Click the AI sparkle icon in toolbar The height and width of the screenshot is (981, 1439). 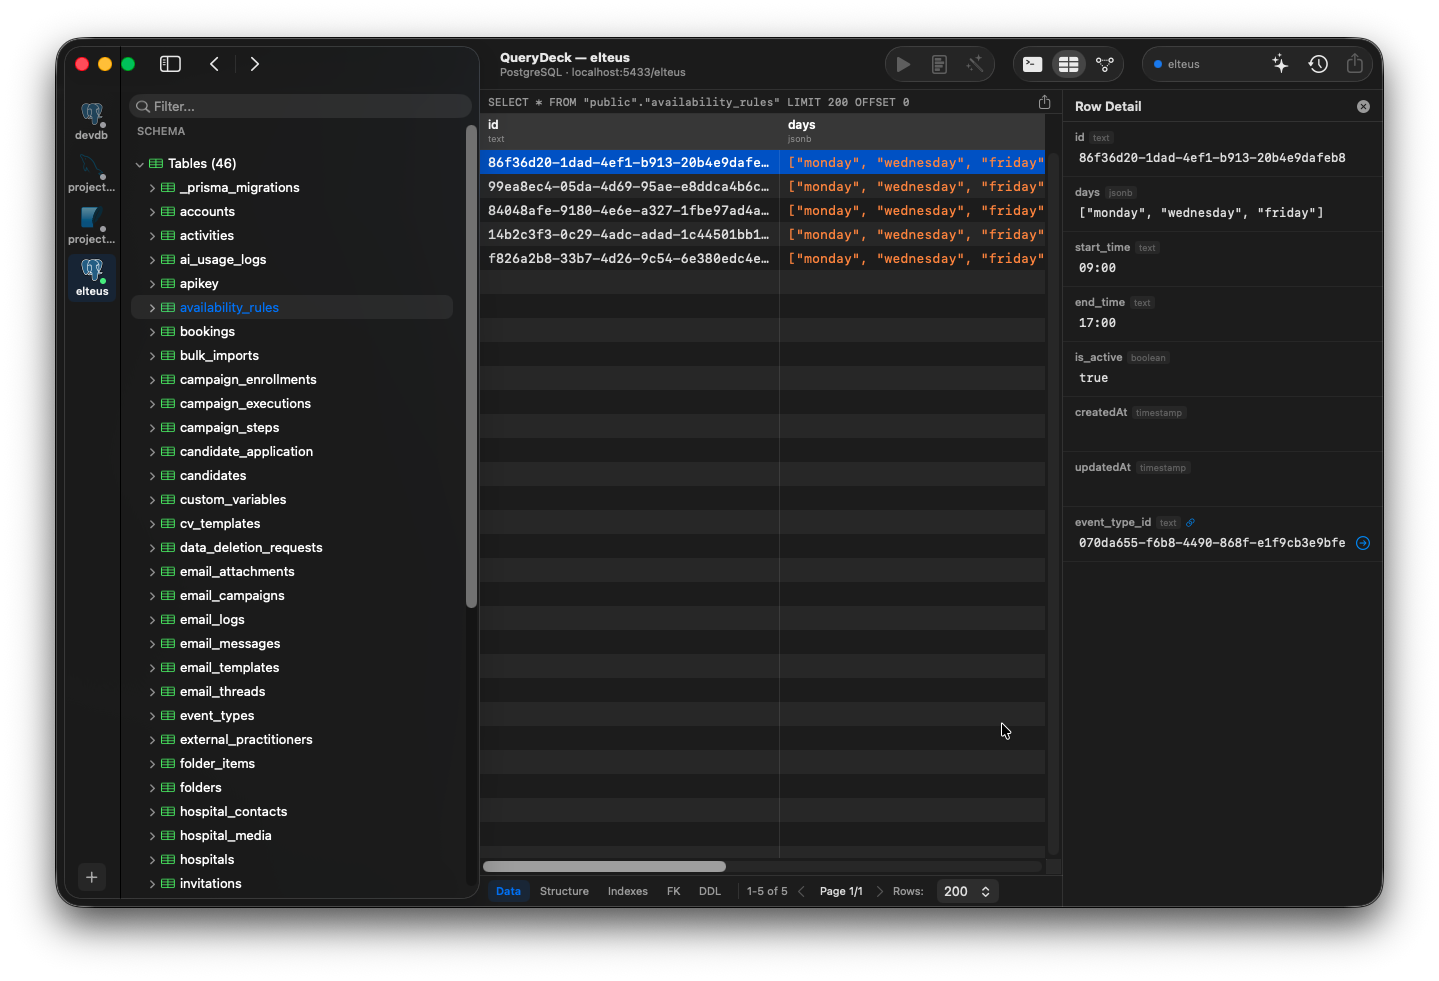(x=1280, y=64)
